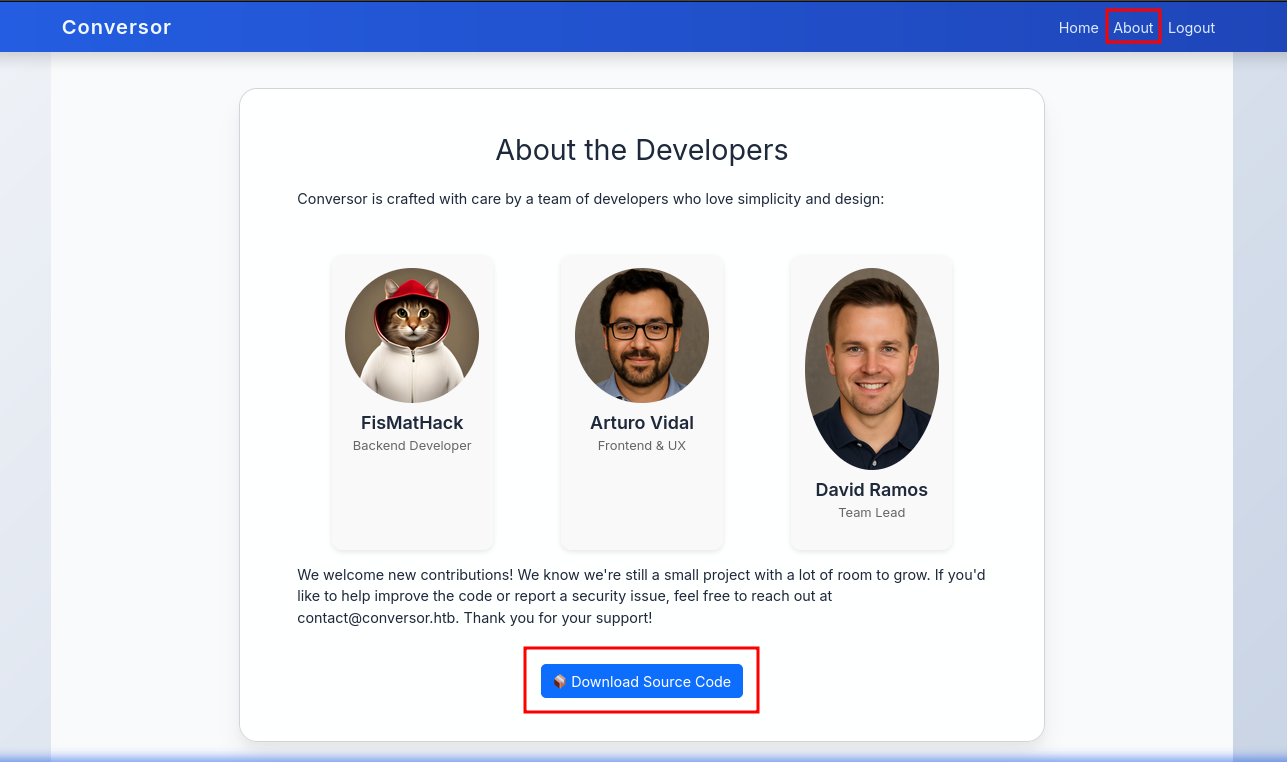The height and width of the screenshot is (762, 1287).
Task: Click the Arturo Vidal name heading
Action: [x=642, y=423]
